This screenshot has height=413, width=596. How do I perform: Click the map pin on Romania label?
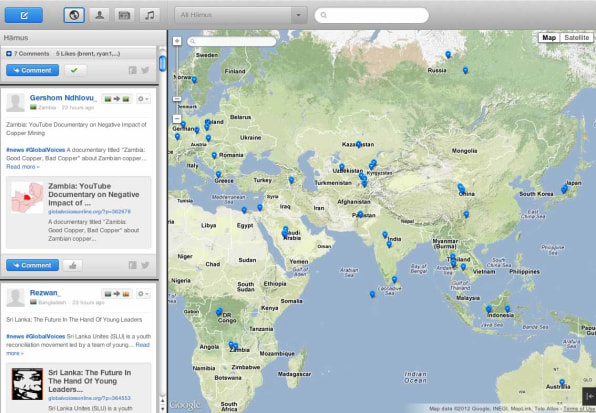pos(214,155)
